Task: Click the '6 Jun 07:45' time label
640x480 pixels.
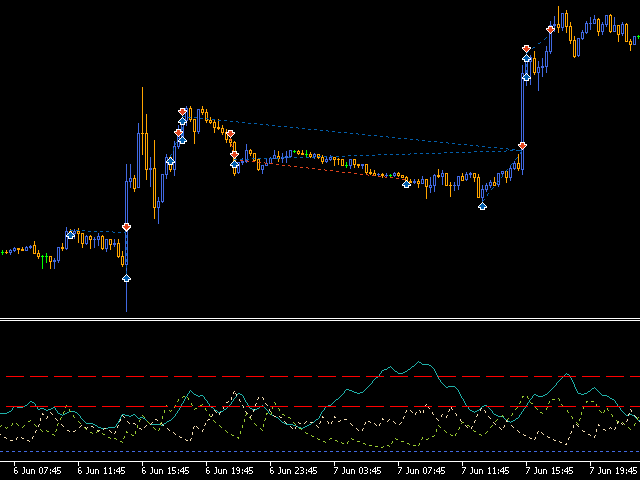Action: (x=38, y=471)
